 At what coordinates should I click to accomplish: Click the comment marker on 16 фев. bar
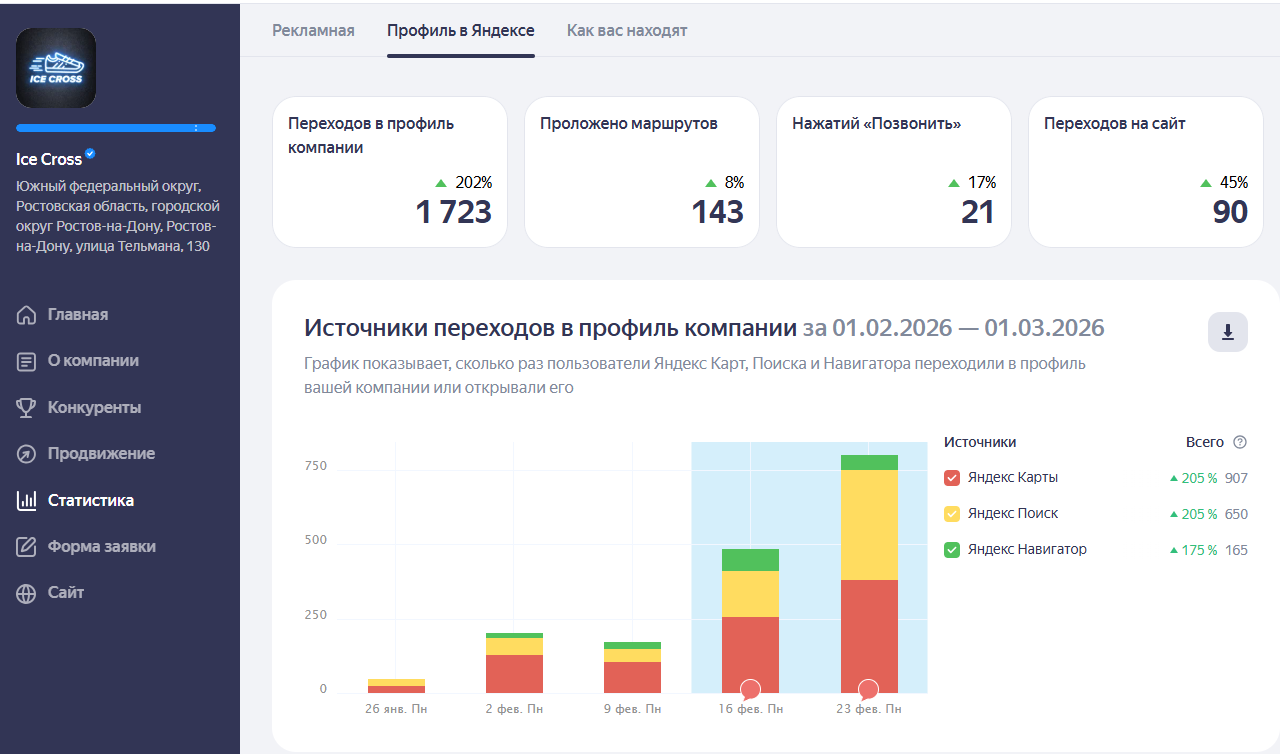click(x=750, y=689)
